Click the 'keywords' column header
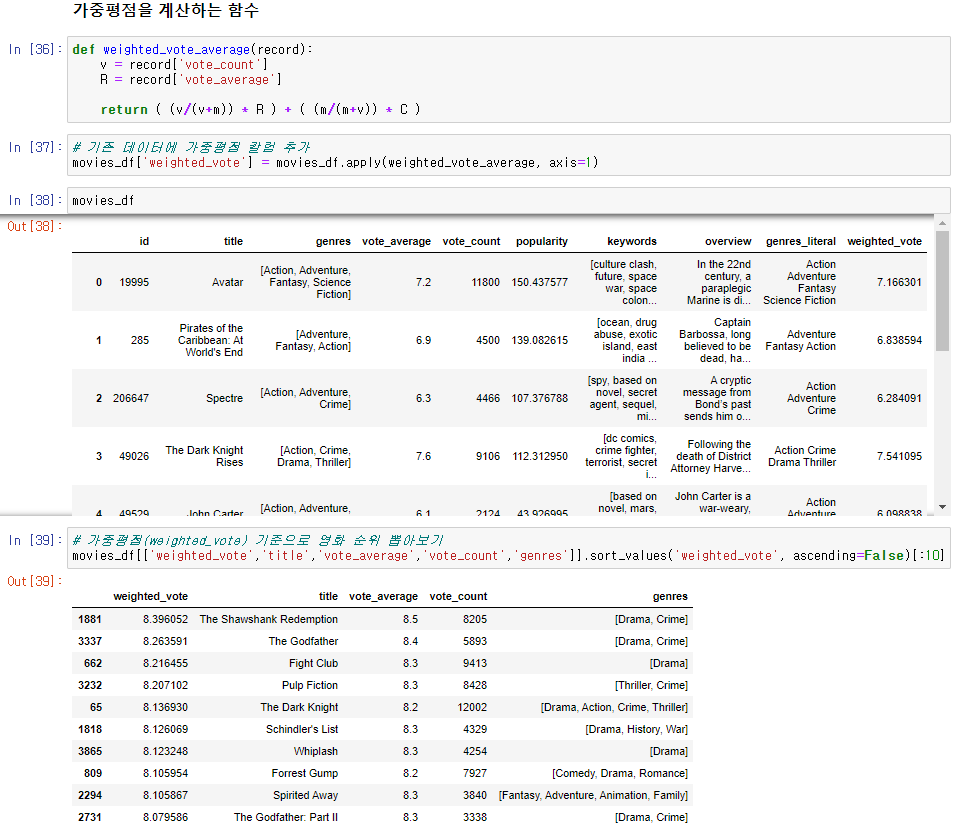The image size is (954, 835). [x=632, y=241]
